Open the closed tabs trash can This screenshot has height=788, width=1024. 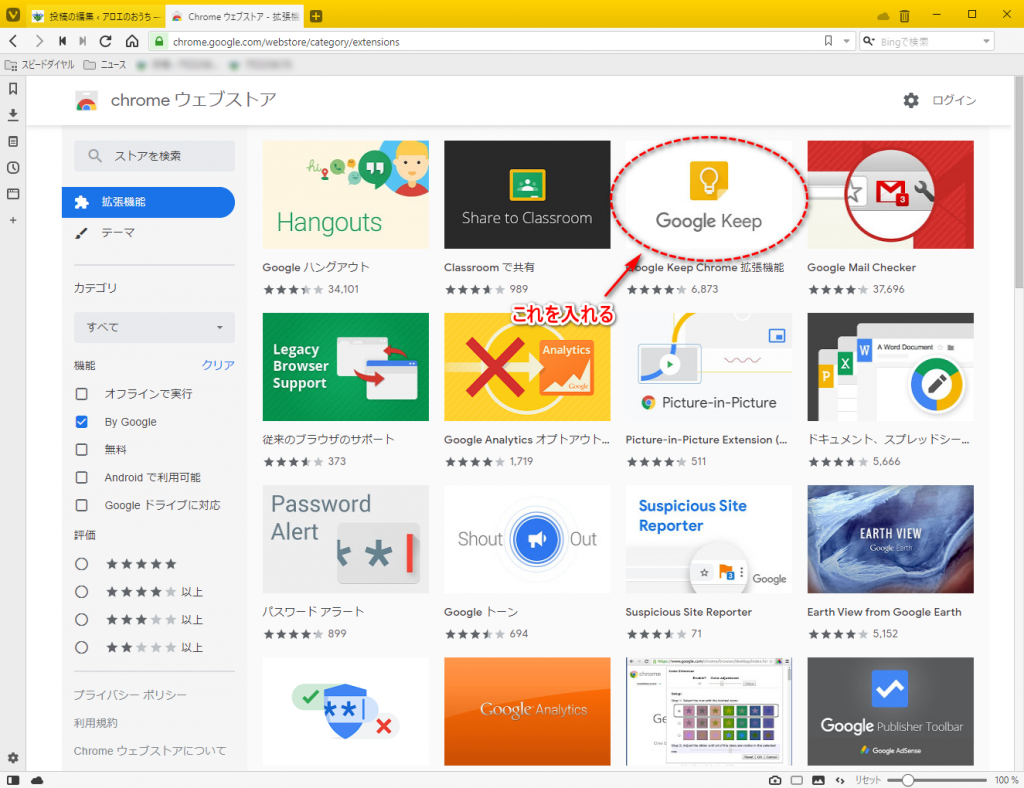coord(904,16)
